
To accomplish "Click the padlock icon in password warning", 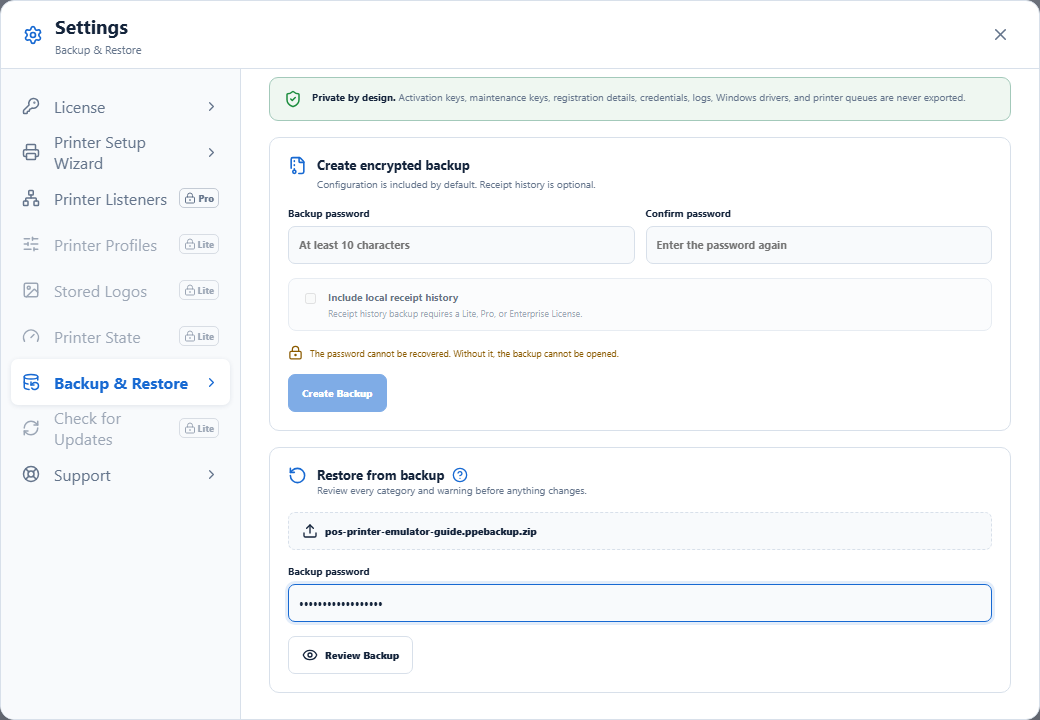I will pyautogui.click(x=296, y=353).
